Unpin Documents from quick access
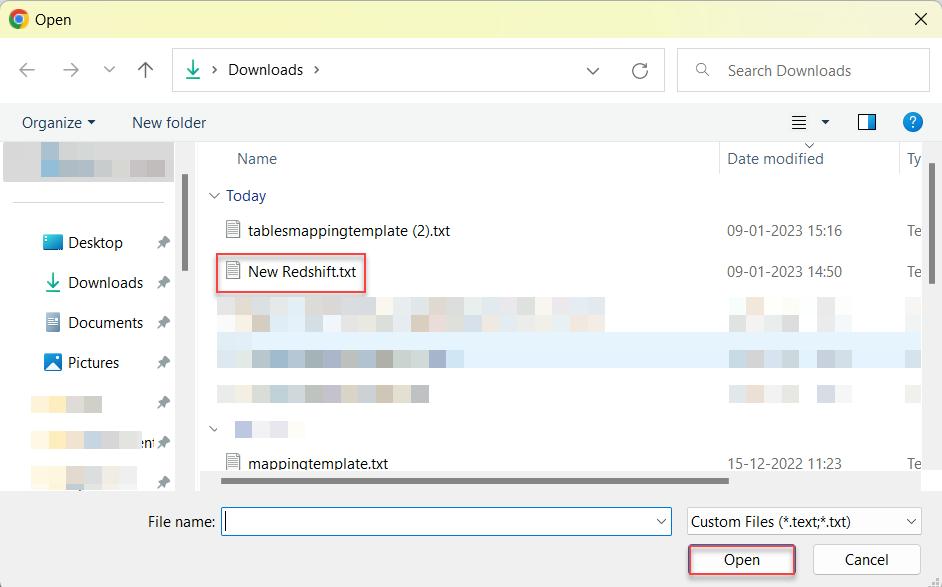942x587 pixels. 163,322
